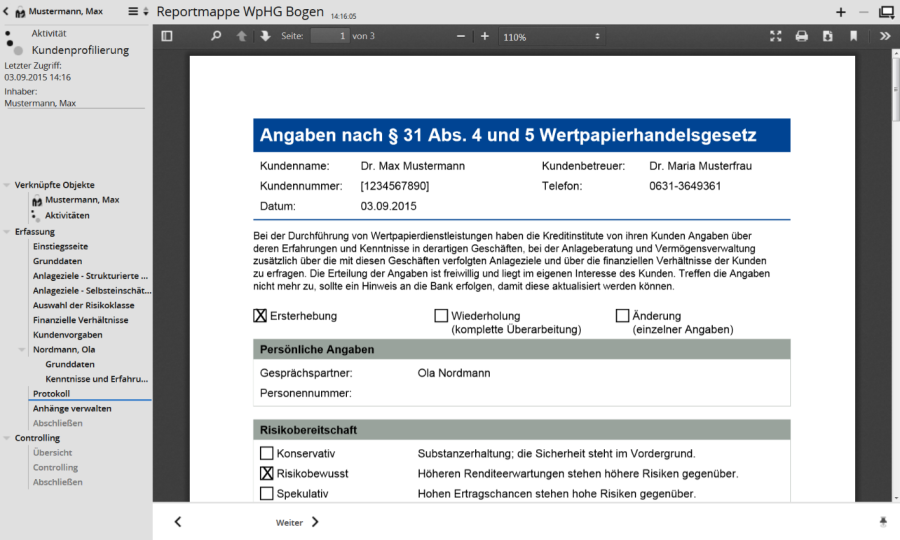Open Anhänge verwalten step
Viewport: 900px width, 540px height.
[x=72, y=408]
